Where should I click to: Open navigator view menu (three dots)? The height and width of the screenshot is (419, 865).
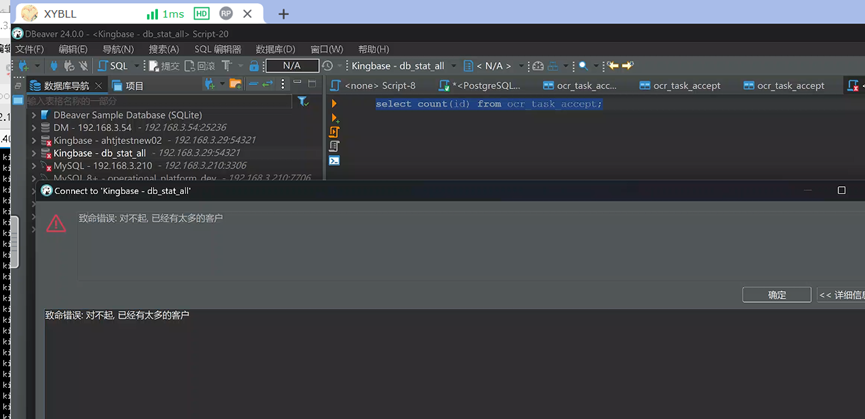283,84
